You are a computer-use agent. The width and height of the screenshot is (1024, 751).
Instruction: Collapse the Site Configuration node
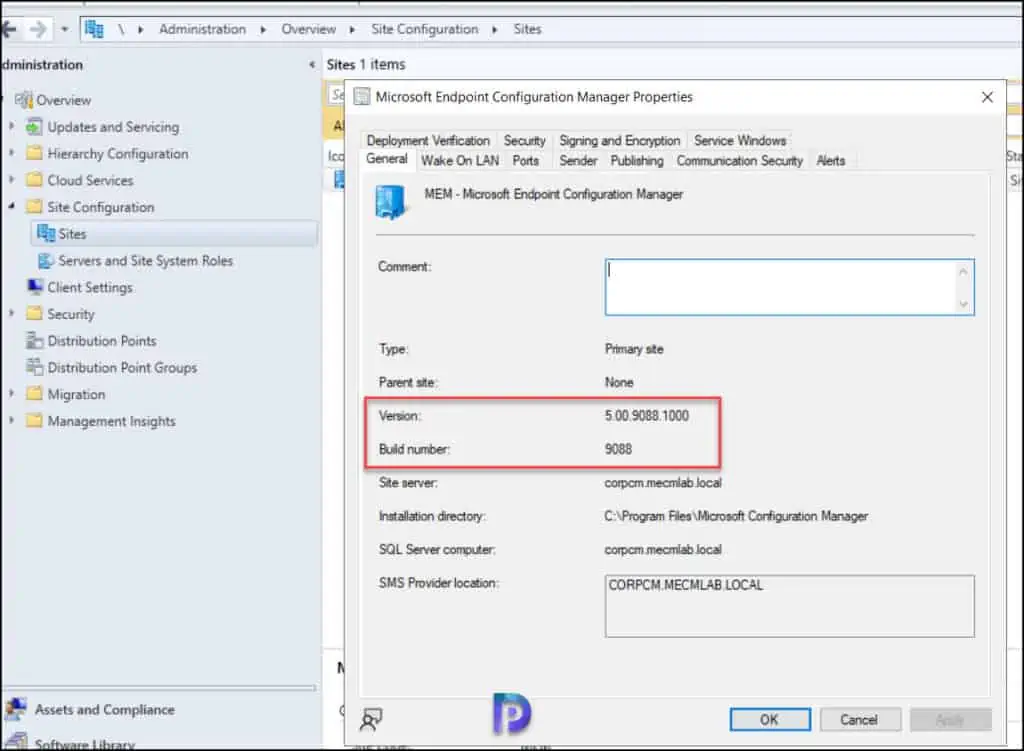point(12,206)
